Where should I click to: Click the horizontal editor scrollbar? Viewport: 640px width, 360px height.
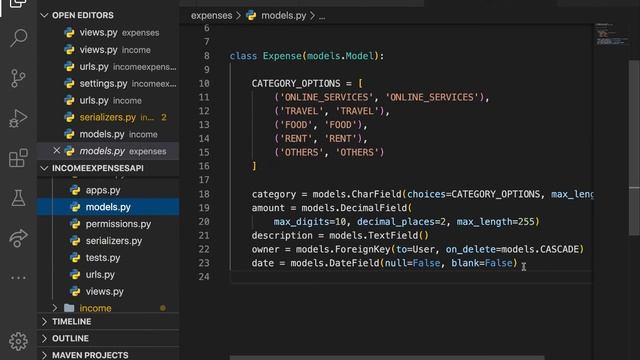click(387, 358)
